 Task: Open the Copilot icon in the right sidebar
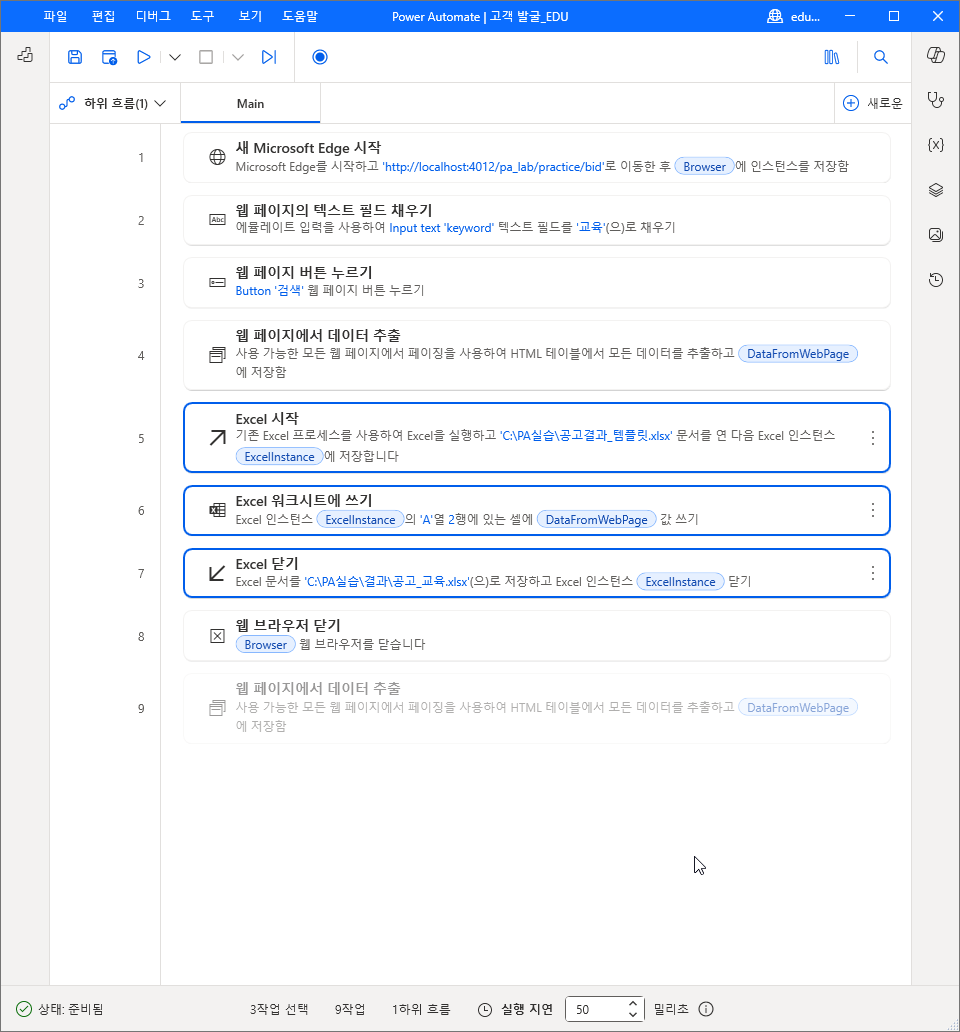click(x=936, y=55)
